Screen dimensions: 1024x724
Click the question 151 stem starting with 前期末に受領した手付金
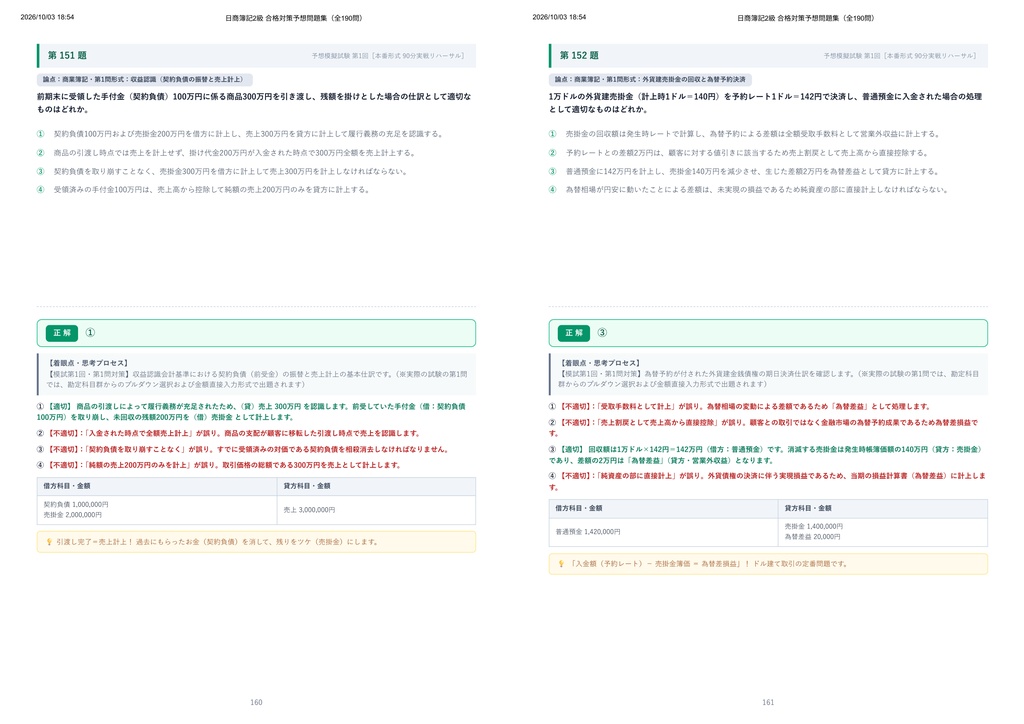click(255, 103)
